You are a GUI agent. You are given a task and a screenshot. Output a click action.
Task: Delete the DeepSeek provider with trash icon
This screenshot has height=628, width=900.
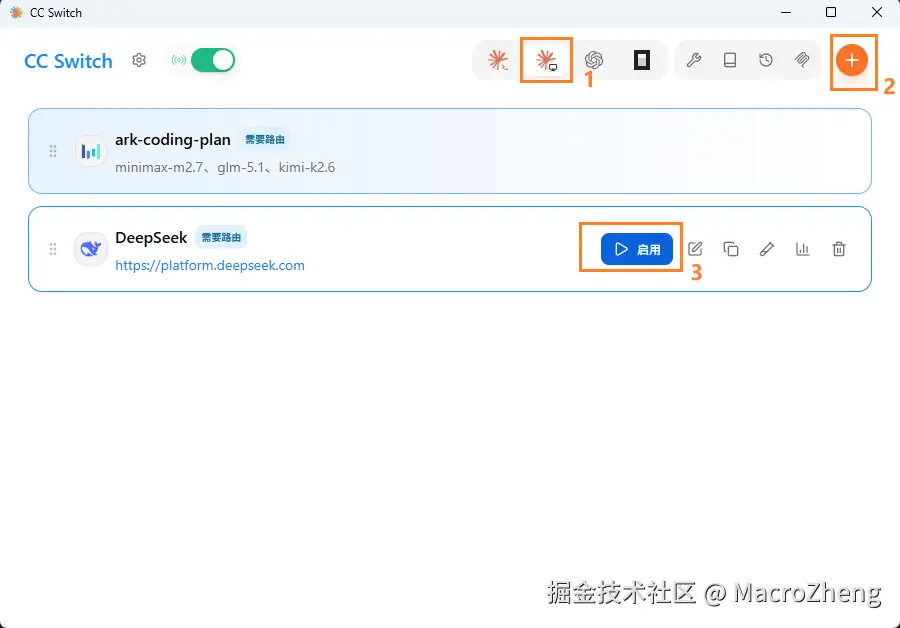tap(839, 249)
